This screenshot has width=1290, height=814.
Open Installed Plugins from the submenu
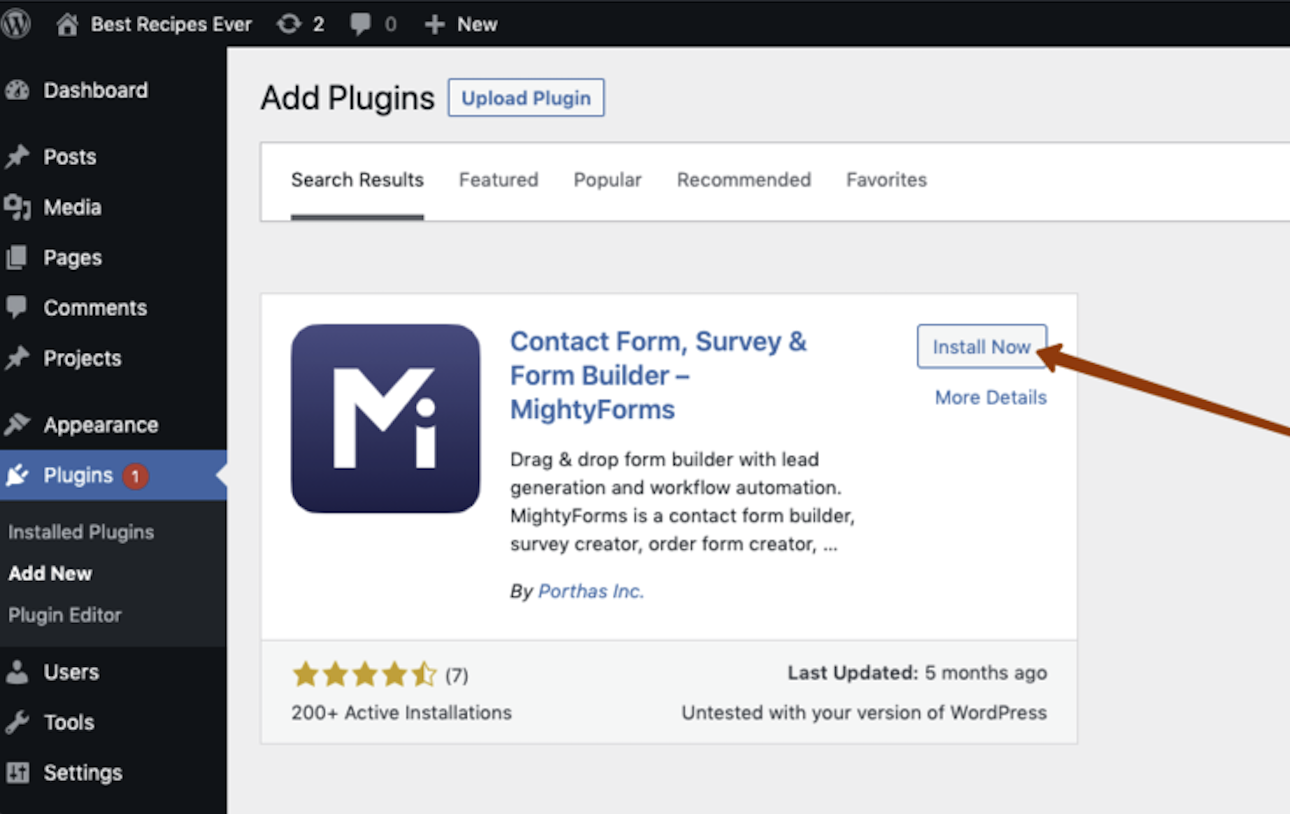80,532
